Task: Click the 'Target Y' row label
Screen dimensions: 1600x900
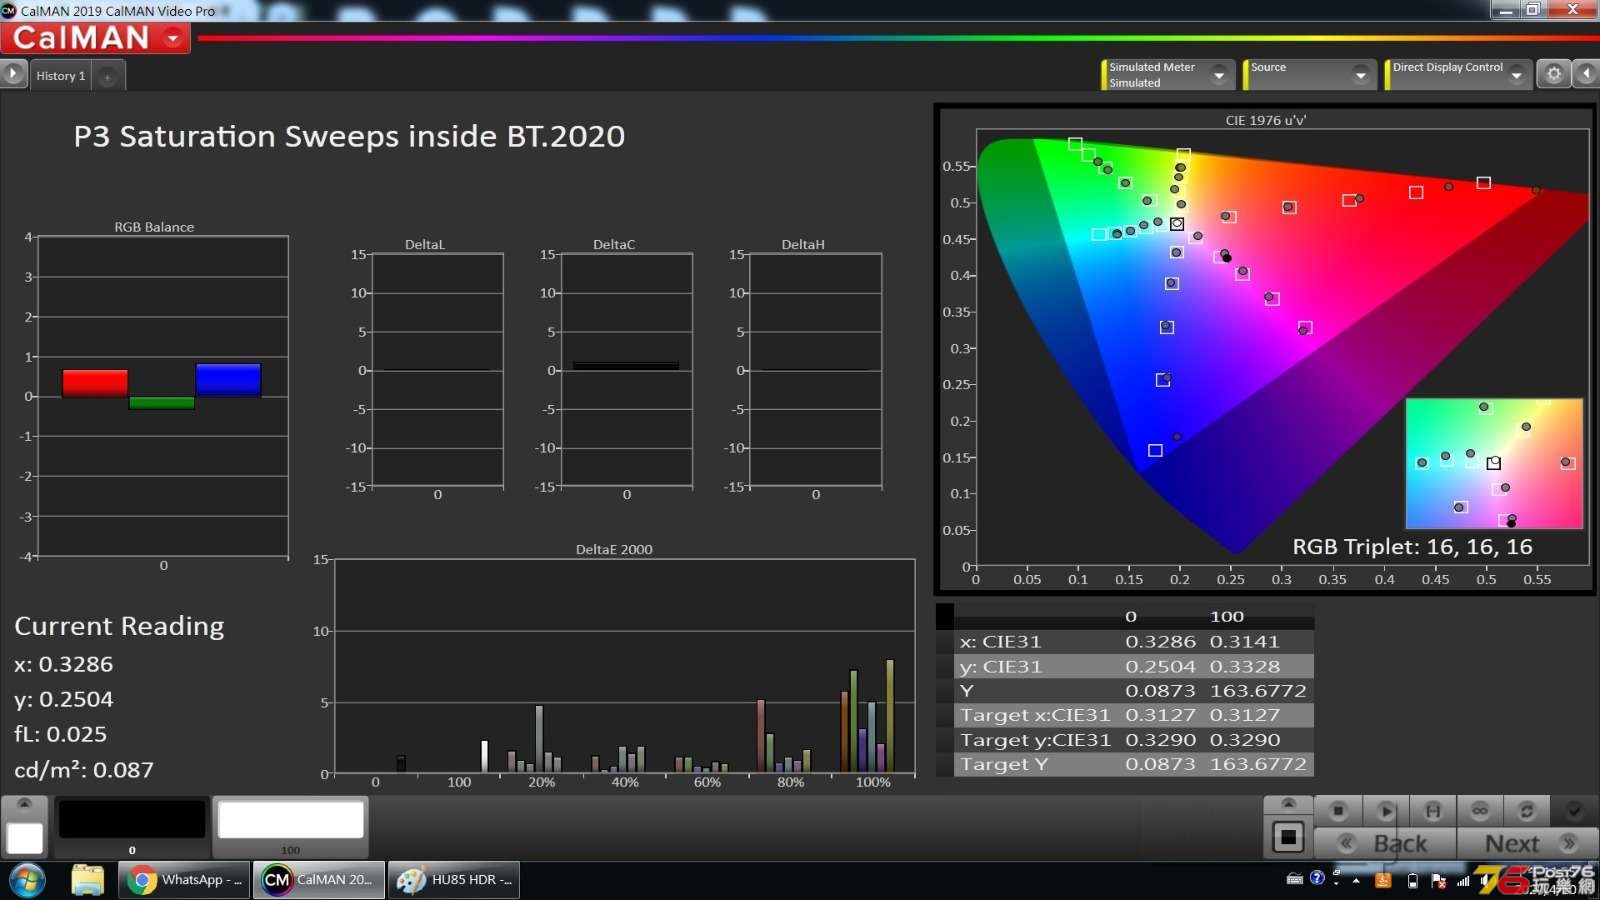Action: point(1004,764)
